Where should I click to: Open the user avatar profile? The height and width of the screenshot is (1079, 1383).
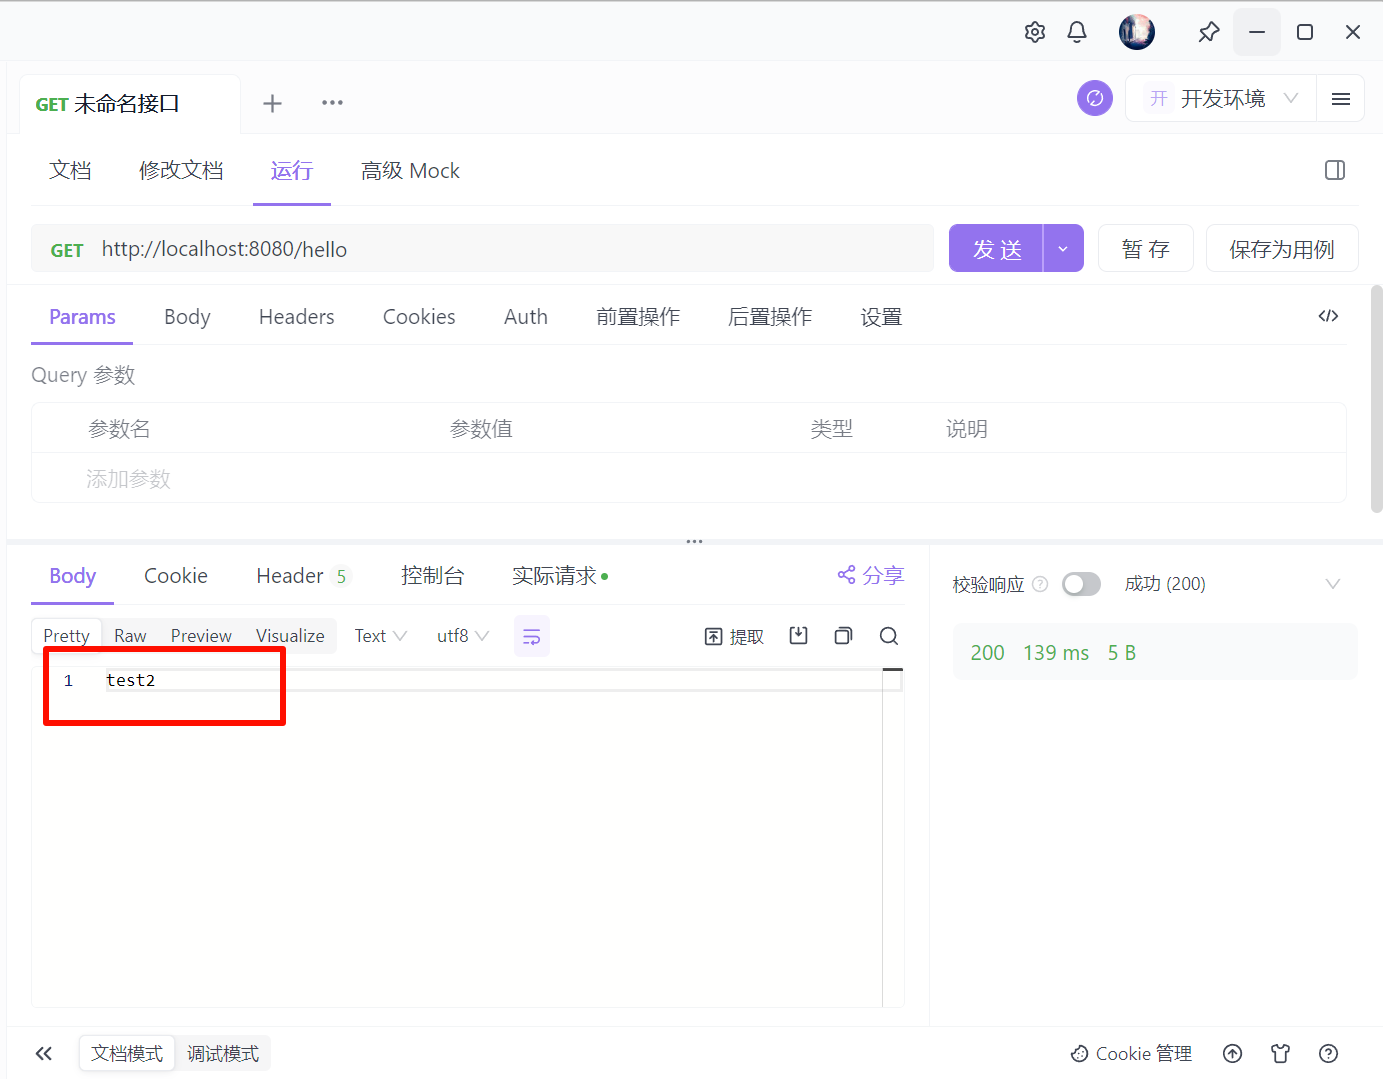(x=1137, y=32)
